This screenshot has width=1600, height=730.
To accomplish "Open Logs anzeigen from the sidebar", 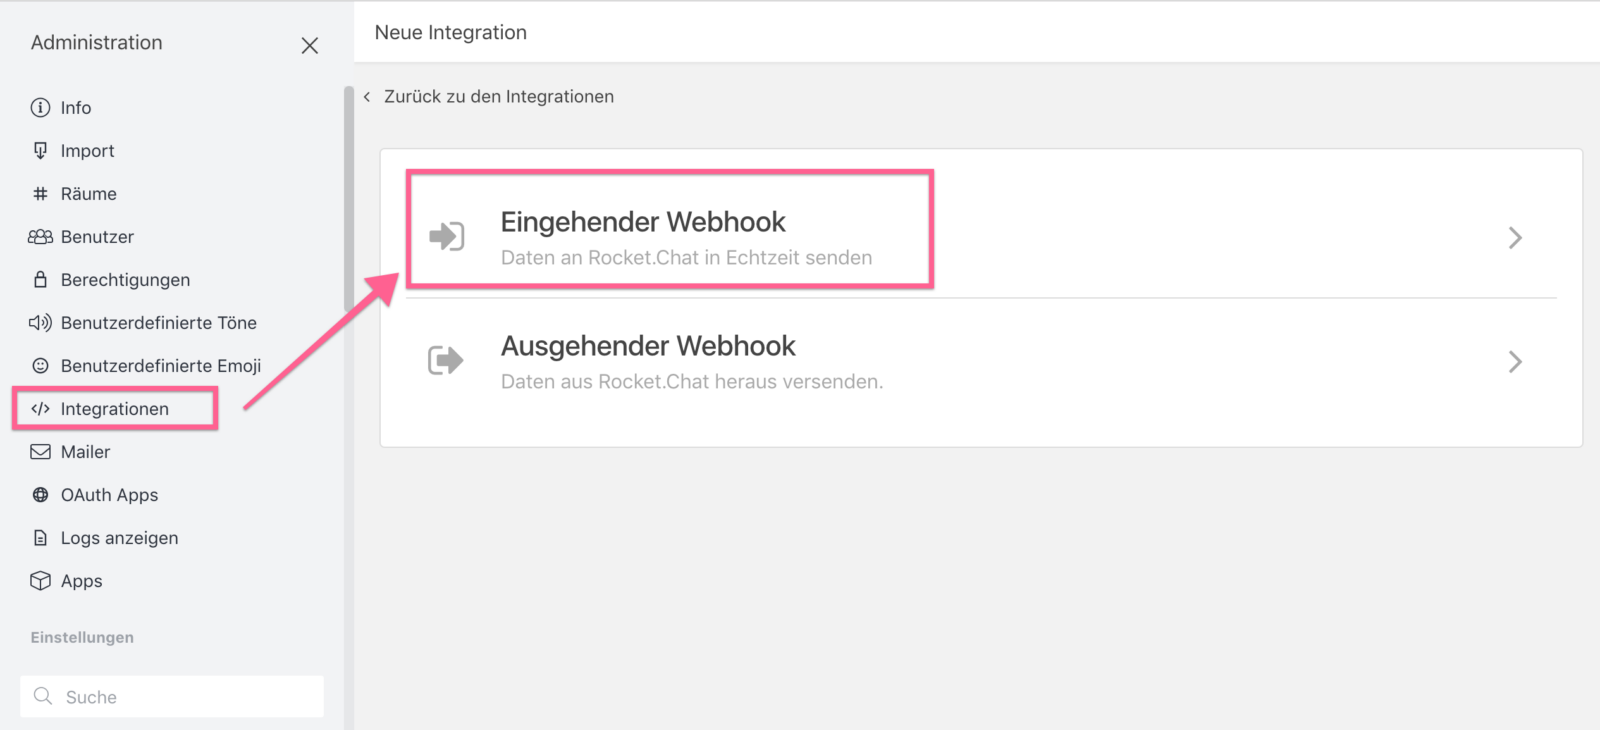I will [120, 537].
